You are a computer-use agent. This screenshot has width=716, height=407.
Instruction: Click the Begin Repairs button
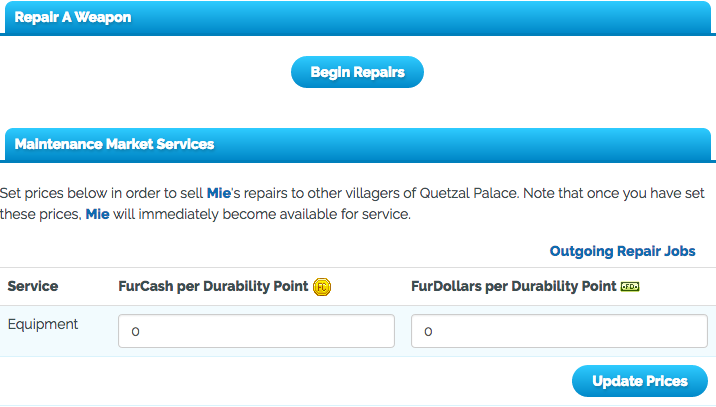click(x=357, y=72)
